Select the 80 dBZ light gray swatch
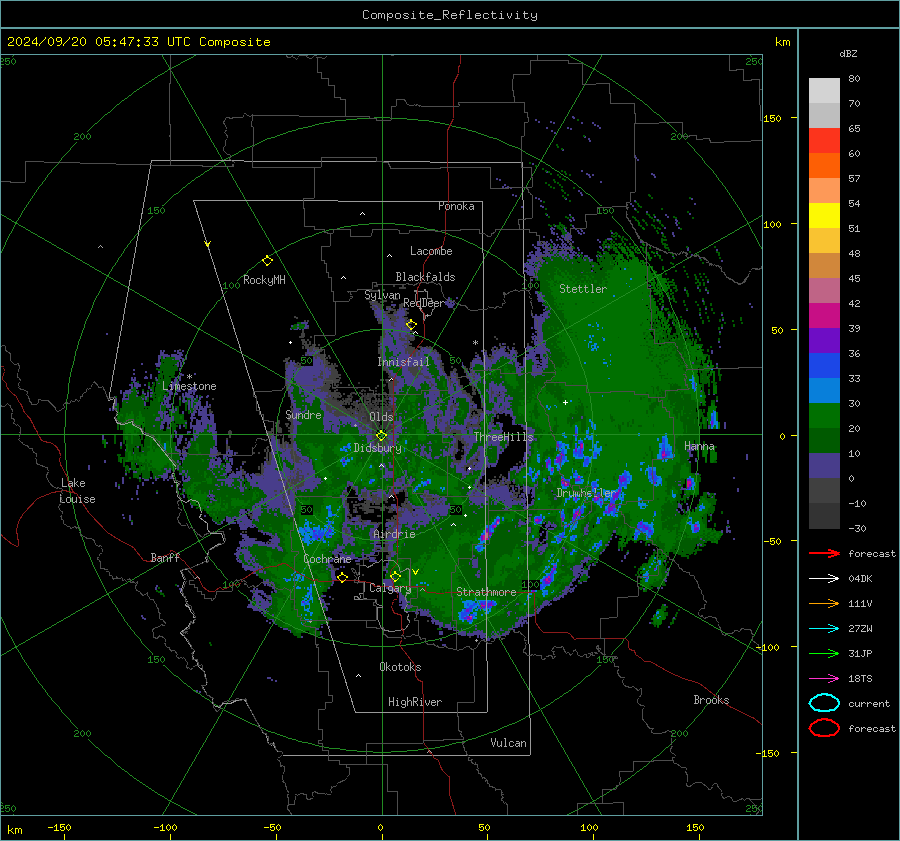900x841 pixels. (x=824, y=91)
